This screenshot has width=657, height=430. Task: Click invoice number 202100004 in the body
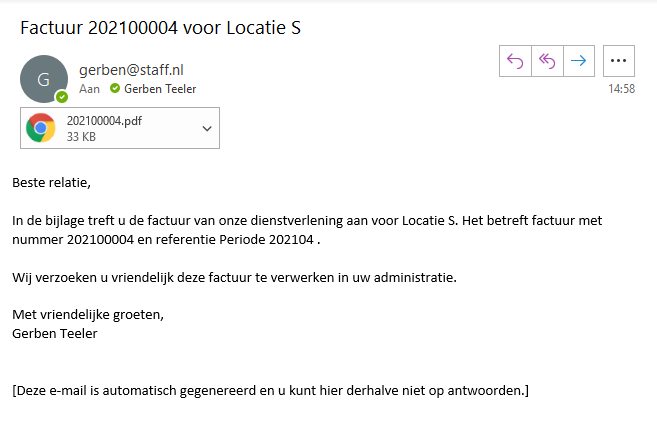point(100,240)
